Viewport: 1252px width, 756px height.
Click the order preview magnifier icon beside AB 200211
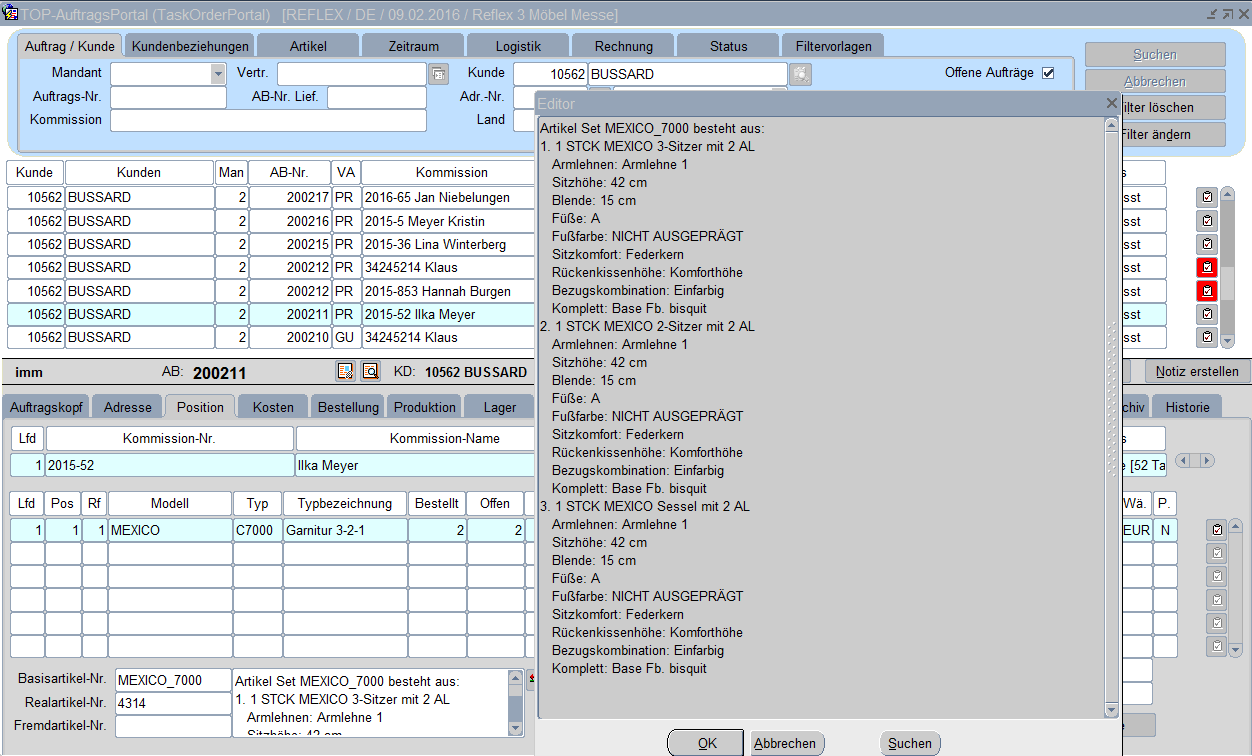pos(370,372)
